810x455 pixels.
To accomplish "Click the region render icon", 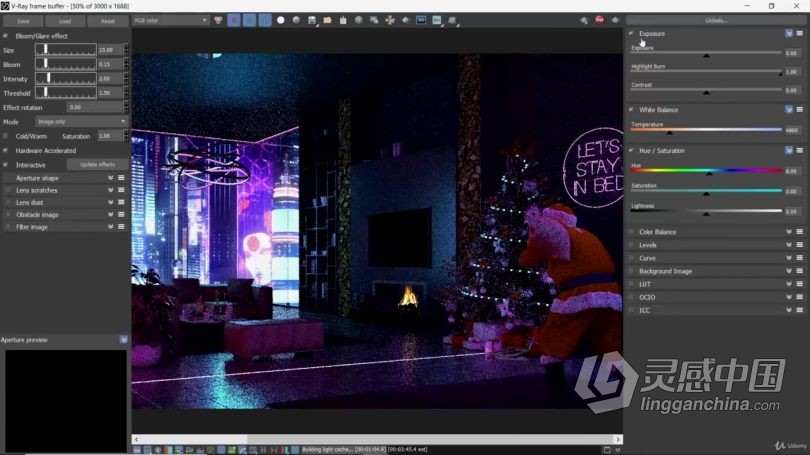I will point(406,20).
